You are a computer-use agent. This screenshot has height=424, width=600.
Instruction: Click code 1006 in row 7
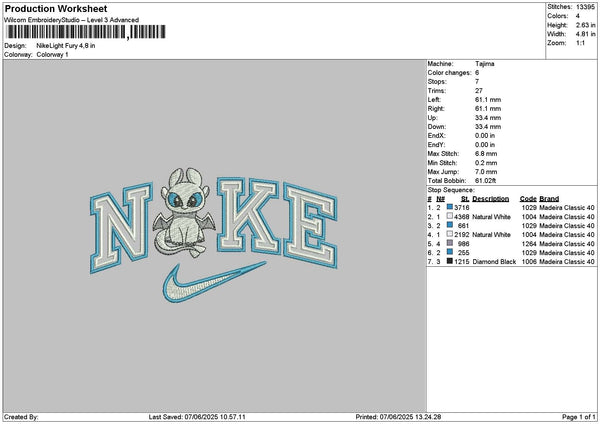point(529,262)
